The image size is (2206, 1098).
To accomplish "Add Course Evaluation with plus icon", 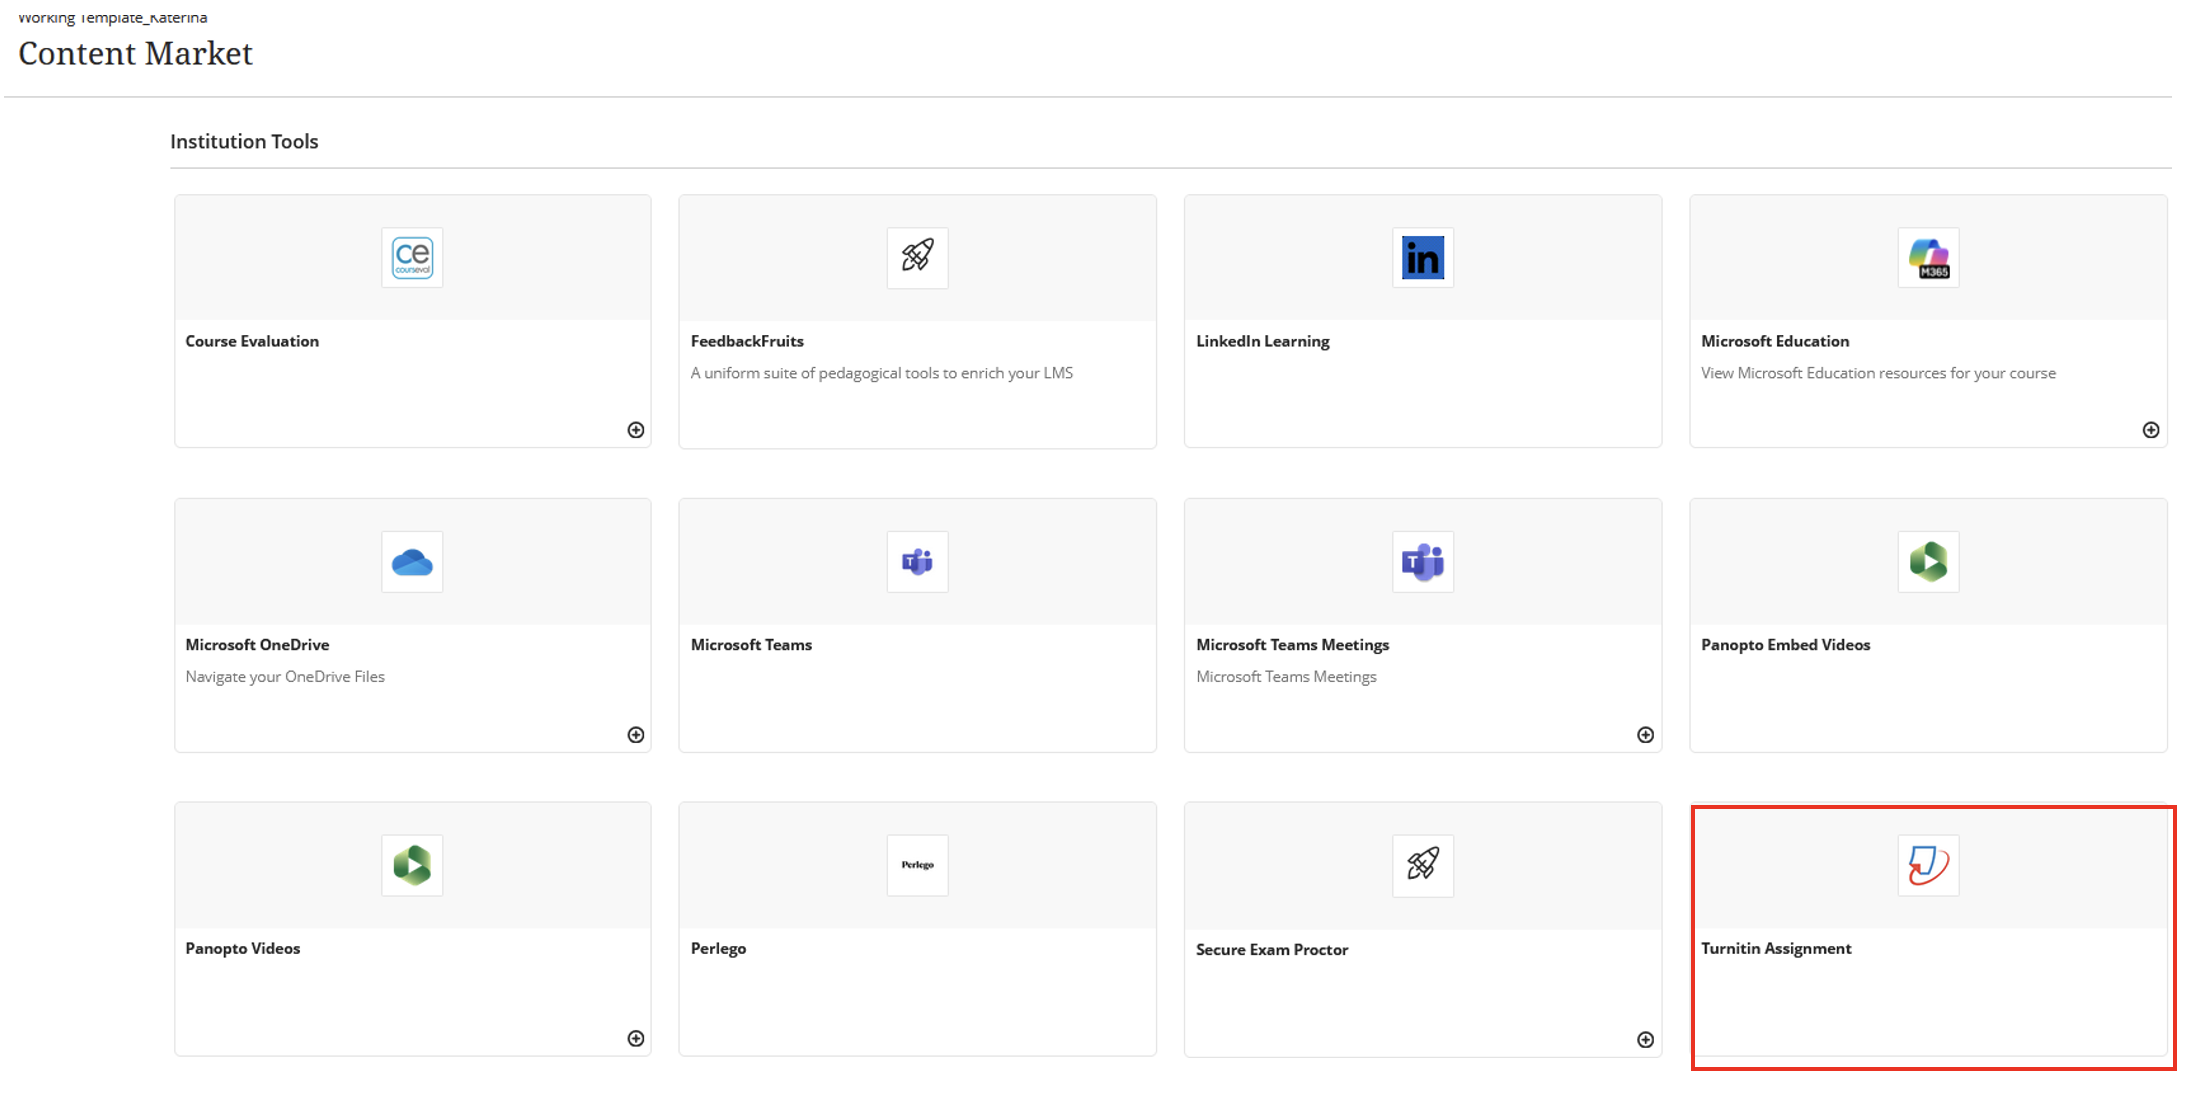I will pos(636,430).
